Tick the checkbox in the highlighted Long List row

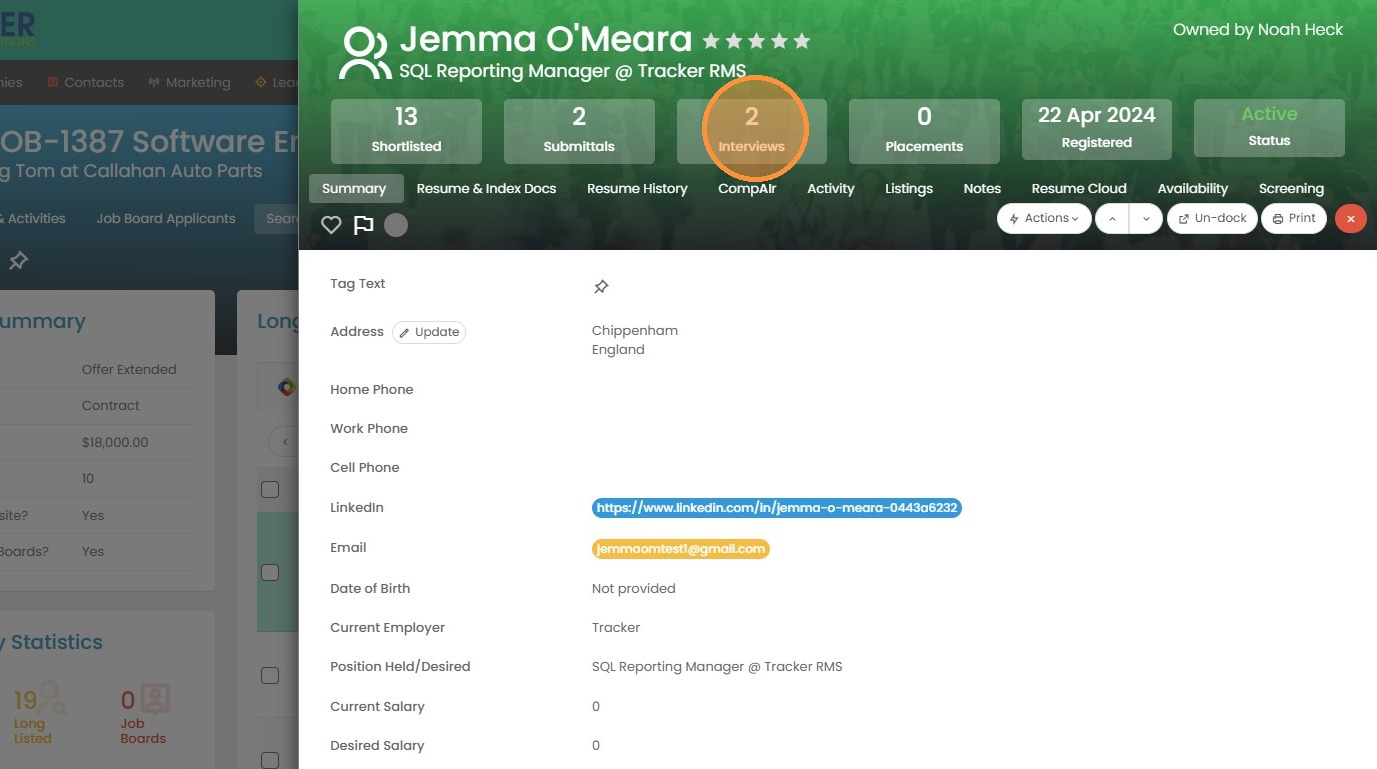(270, 573)
